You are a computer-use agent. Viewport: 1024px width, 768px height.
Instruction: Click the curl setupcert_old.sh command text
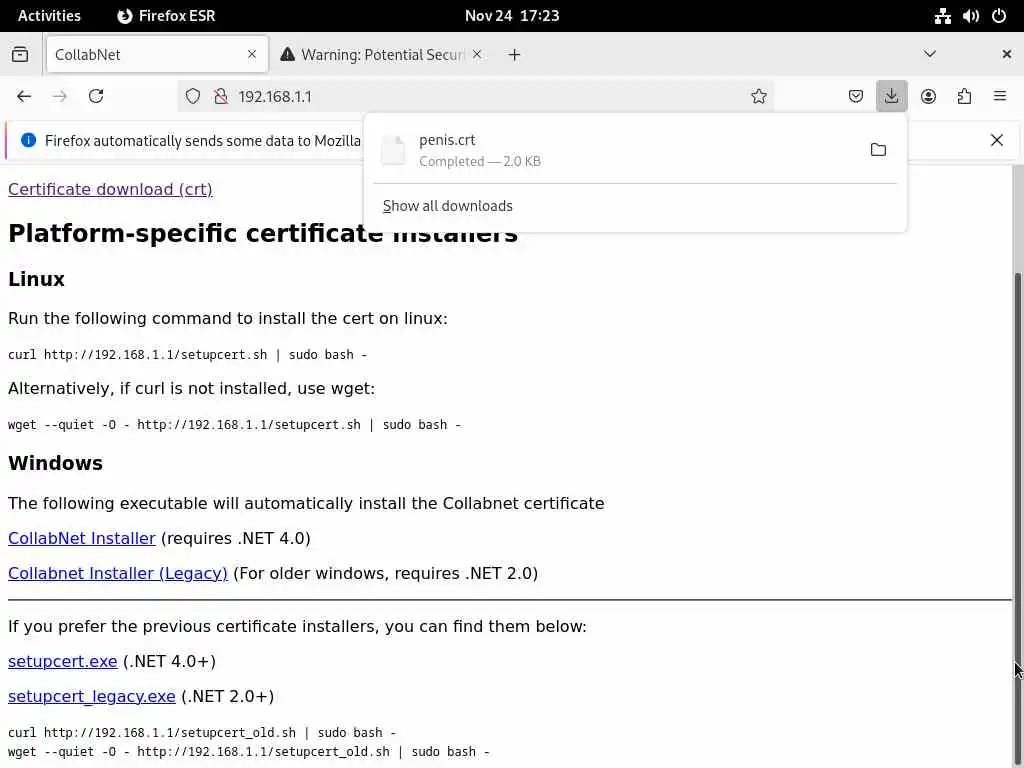click(x=202, y=733)
